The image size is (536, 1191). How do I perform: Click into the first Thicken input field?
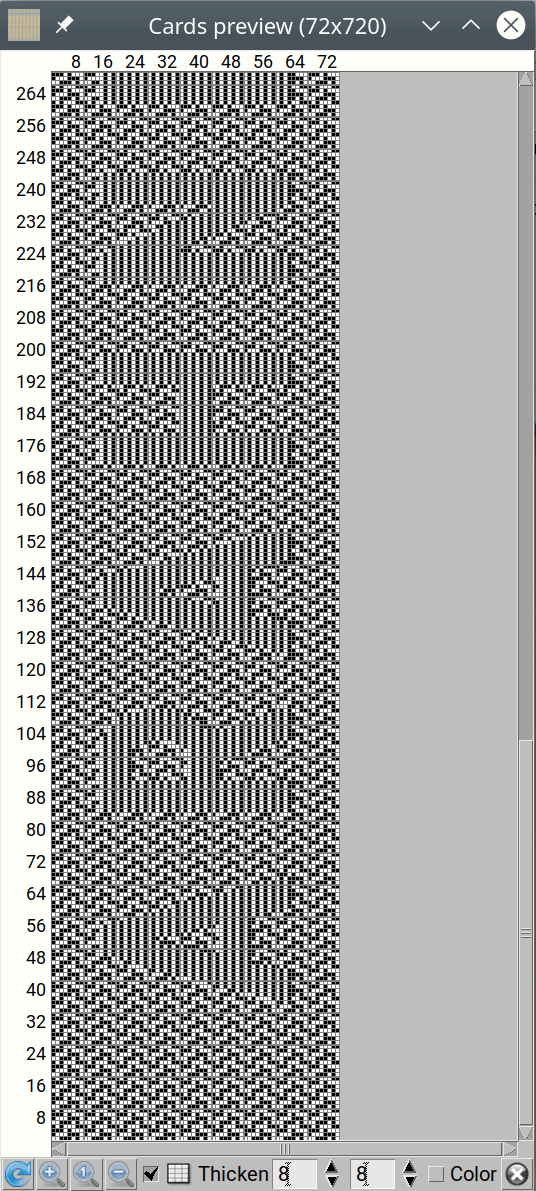(296, 1174)
